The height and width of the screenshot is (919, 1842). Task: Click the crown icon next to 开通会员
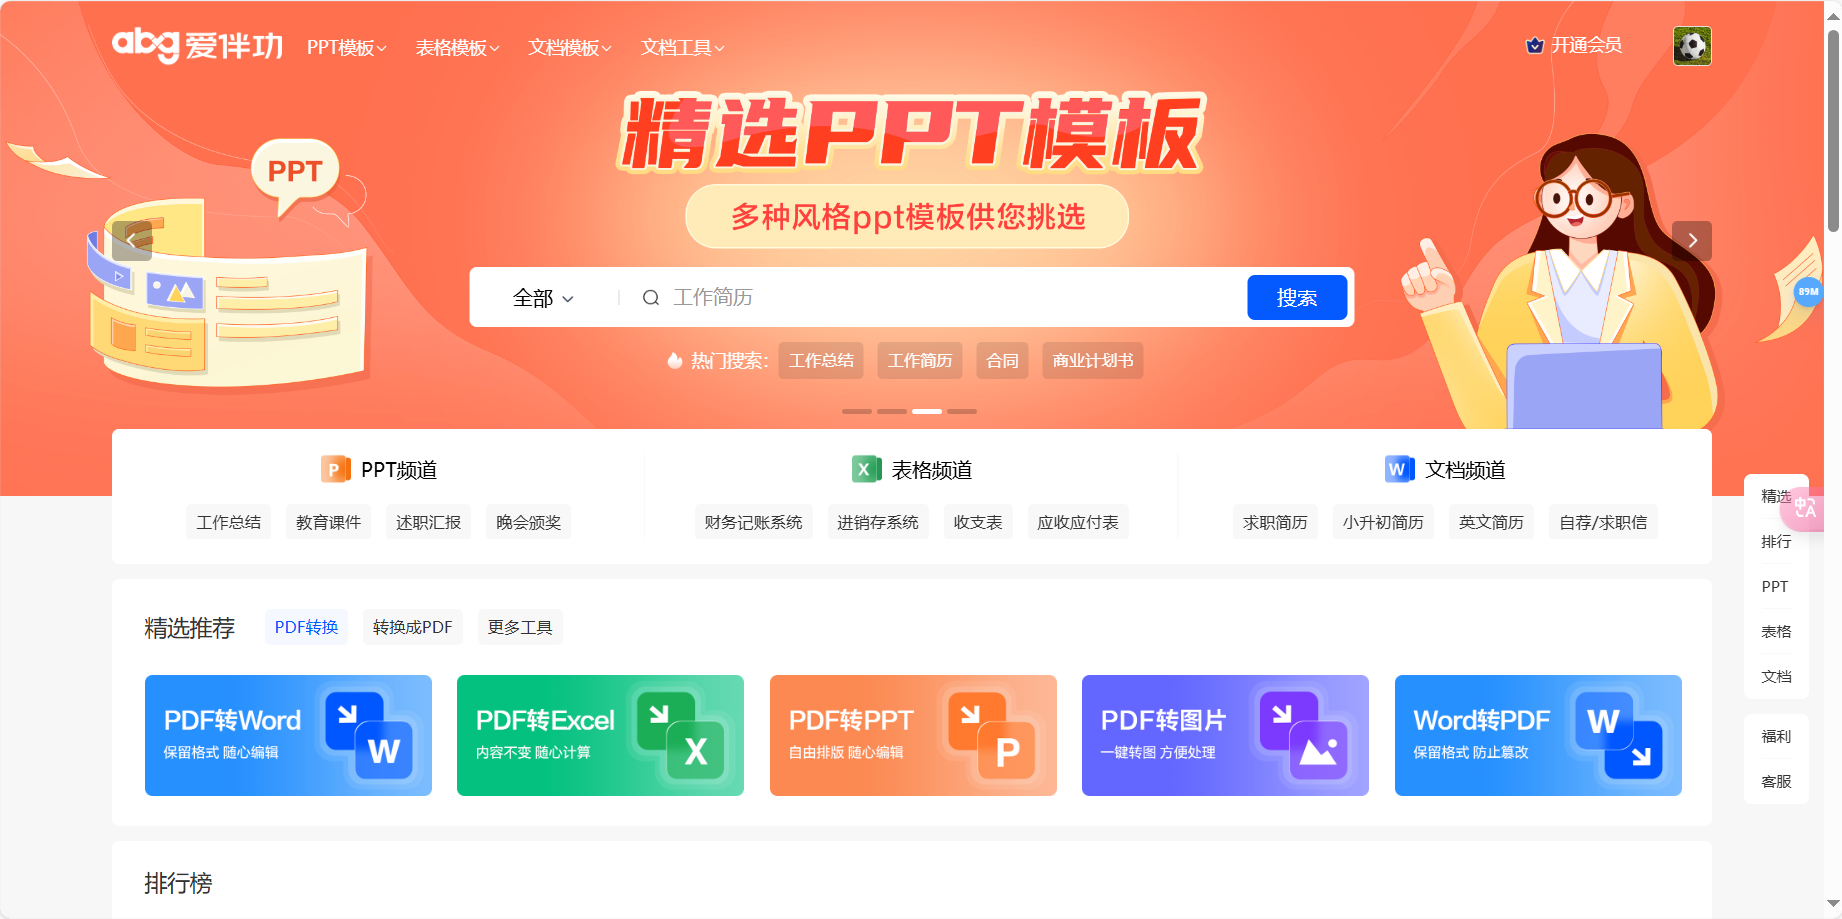(x=1534, y=45)
